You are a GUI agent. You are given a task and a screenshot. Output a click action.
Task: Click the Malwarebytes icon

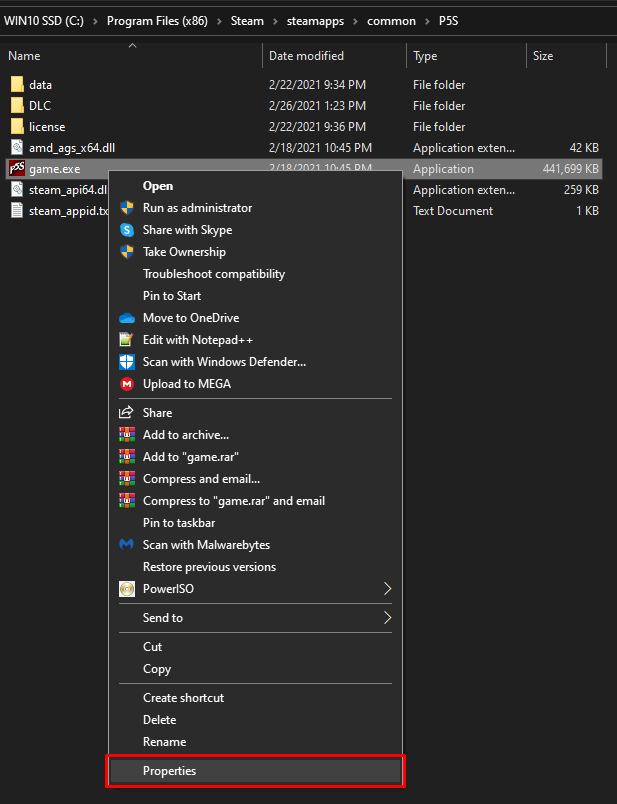click(x=127, y=545)
